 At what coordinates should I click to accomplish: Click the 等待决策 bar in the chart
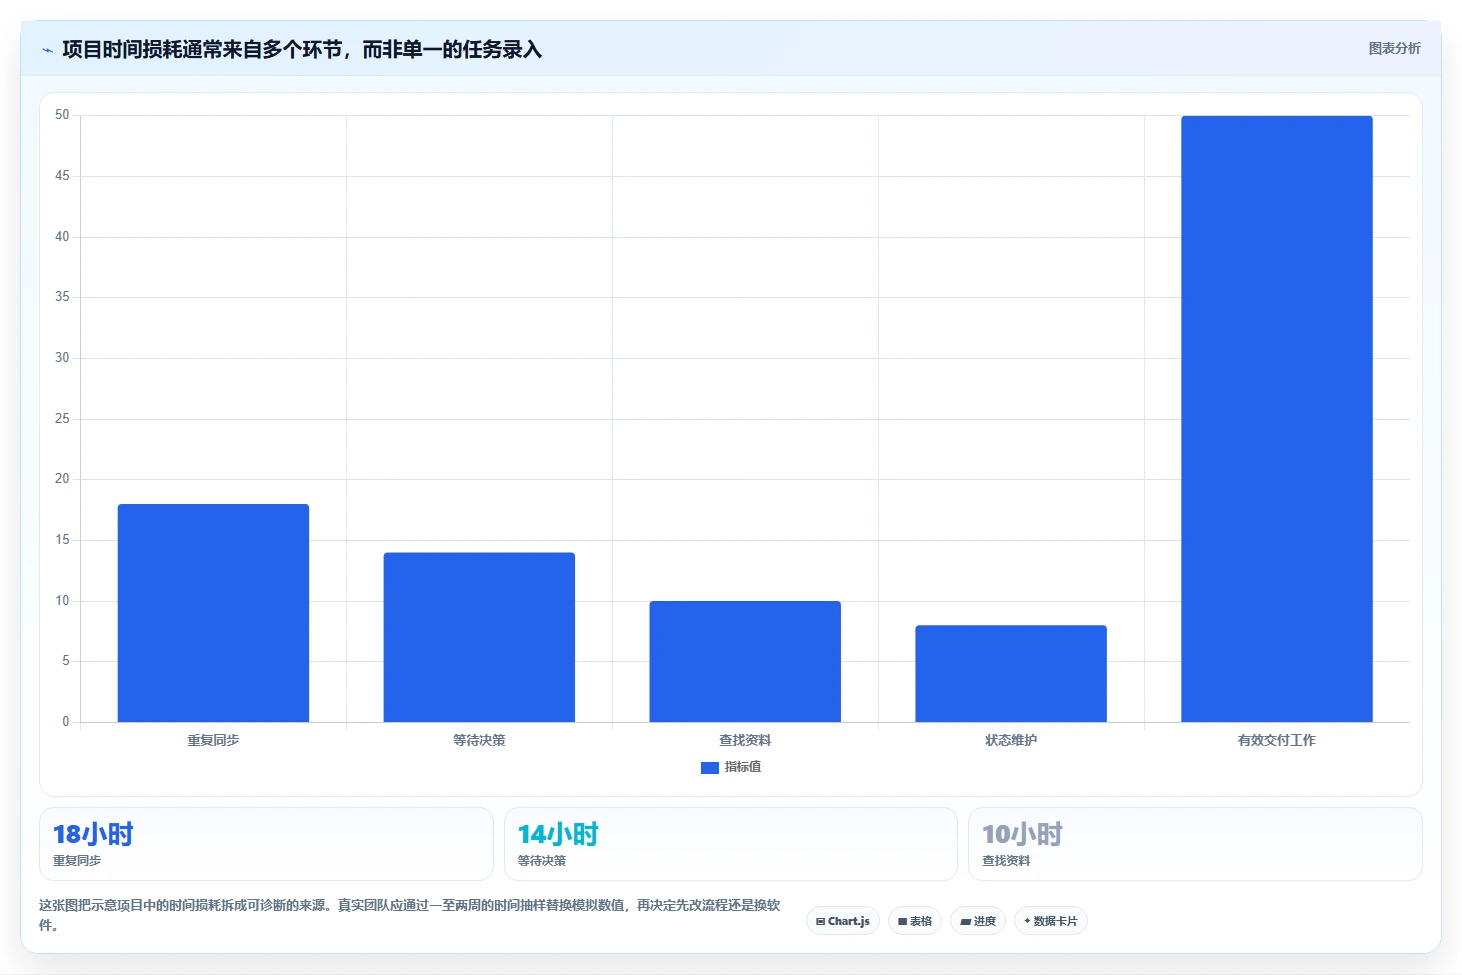(x=479, y=637)
